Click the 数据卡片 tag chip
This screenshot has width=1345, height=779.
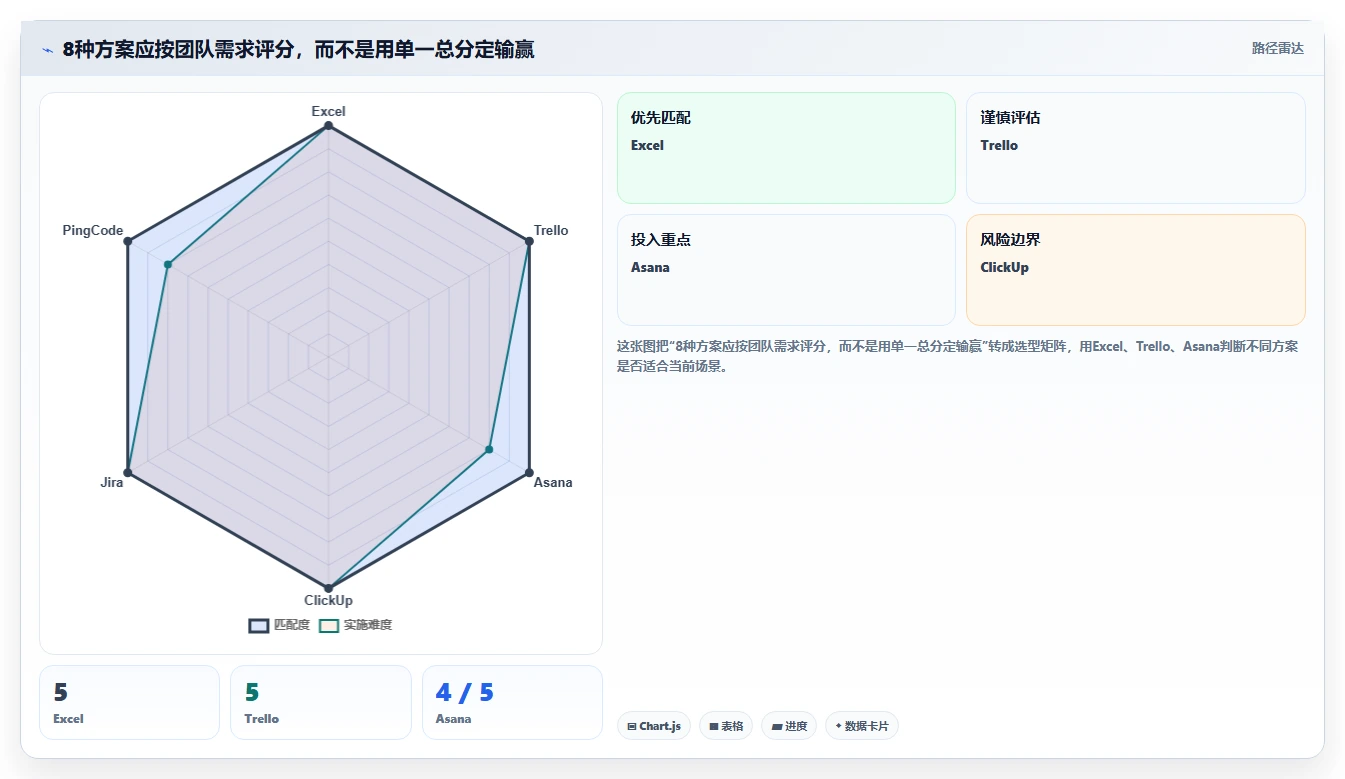click(861, 726)
